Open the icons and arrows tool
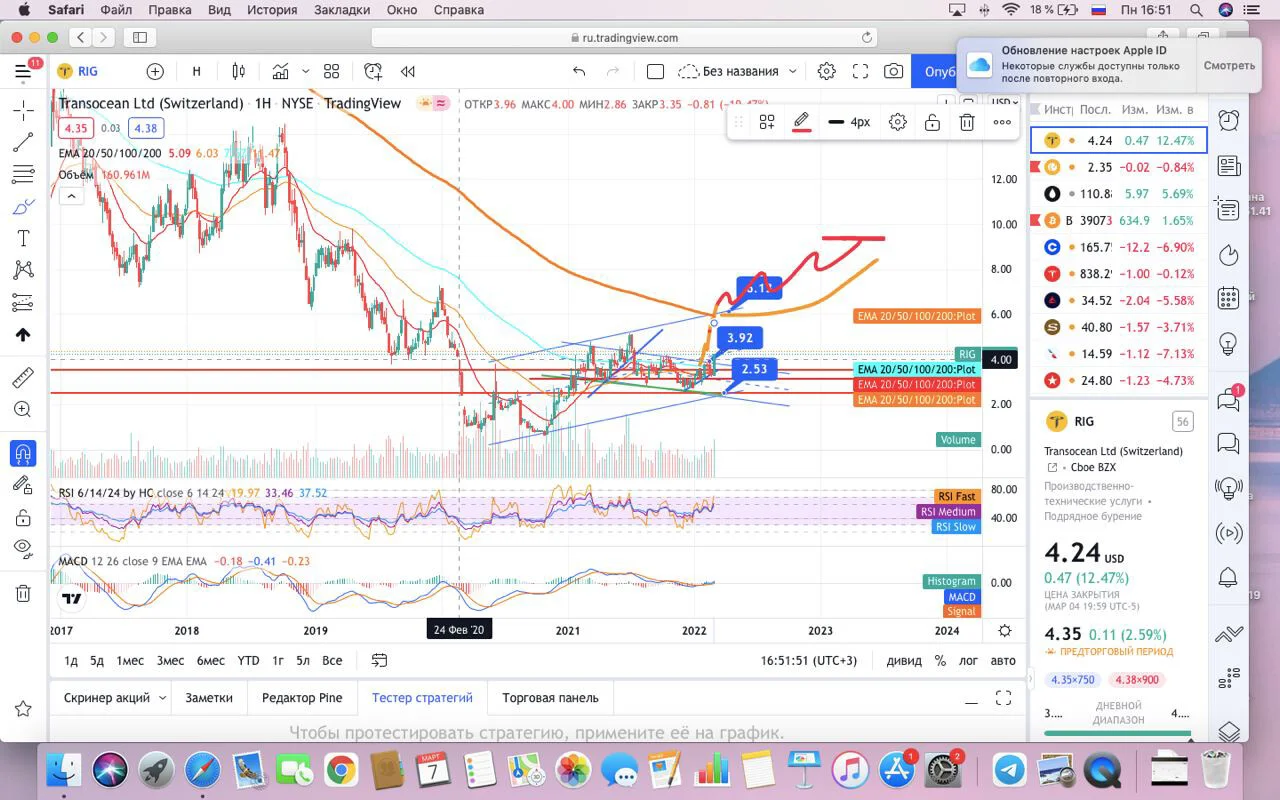 point(23,335)
